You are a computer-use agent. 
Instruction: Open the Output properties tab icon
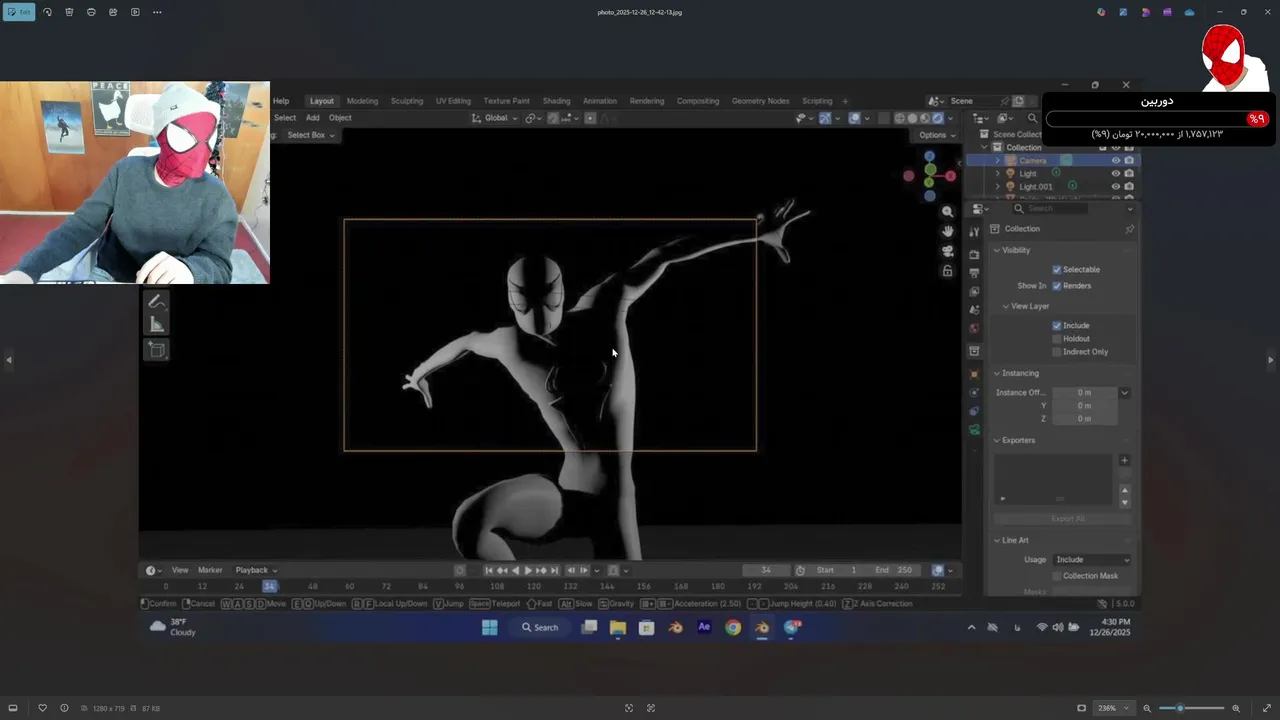pos(974,273)
